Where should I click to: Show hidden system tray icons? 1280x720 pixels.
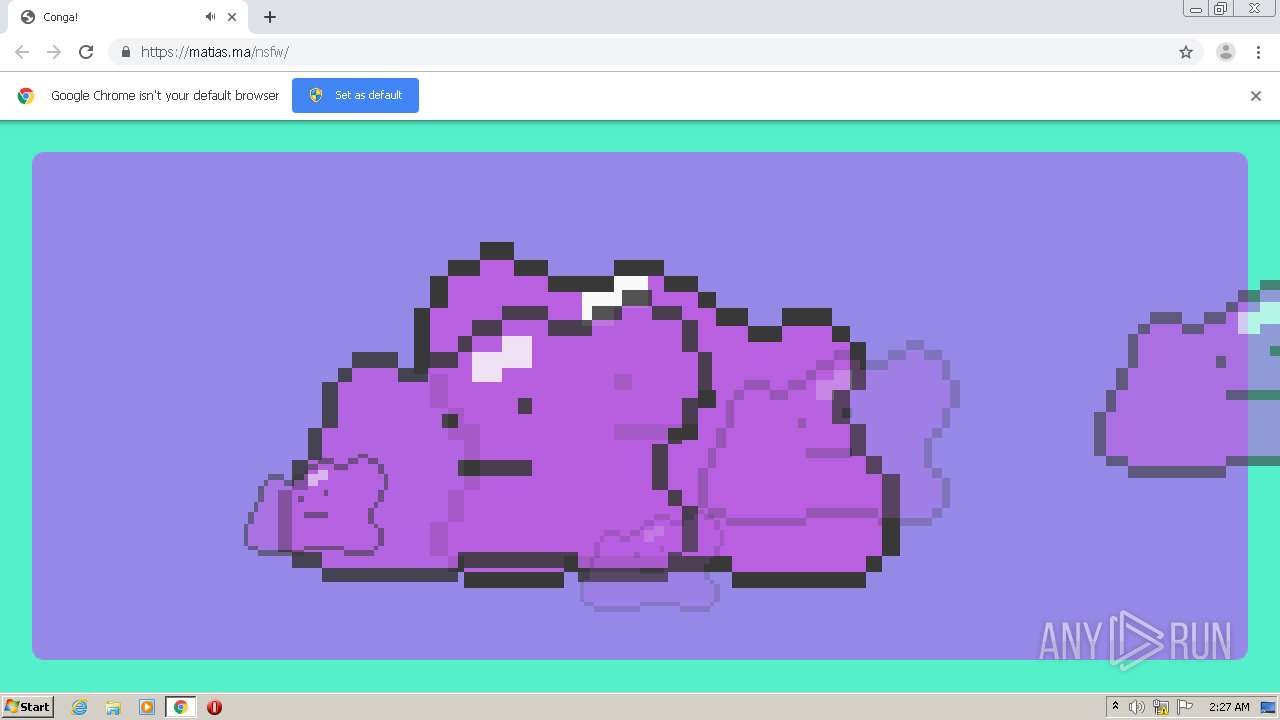point(1115,707)
